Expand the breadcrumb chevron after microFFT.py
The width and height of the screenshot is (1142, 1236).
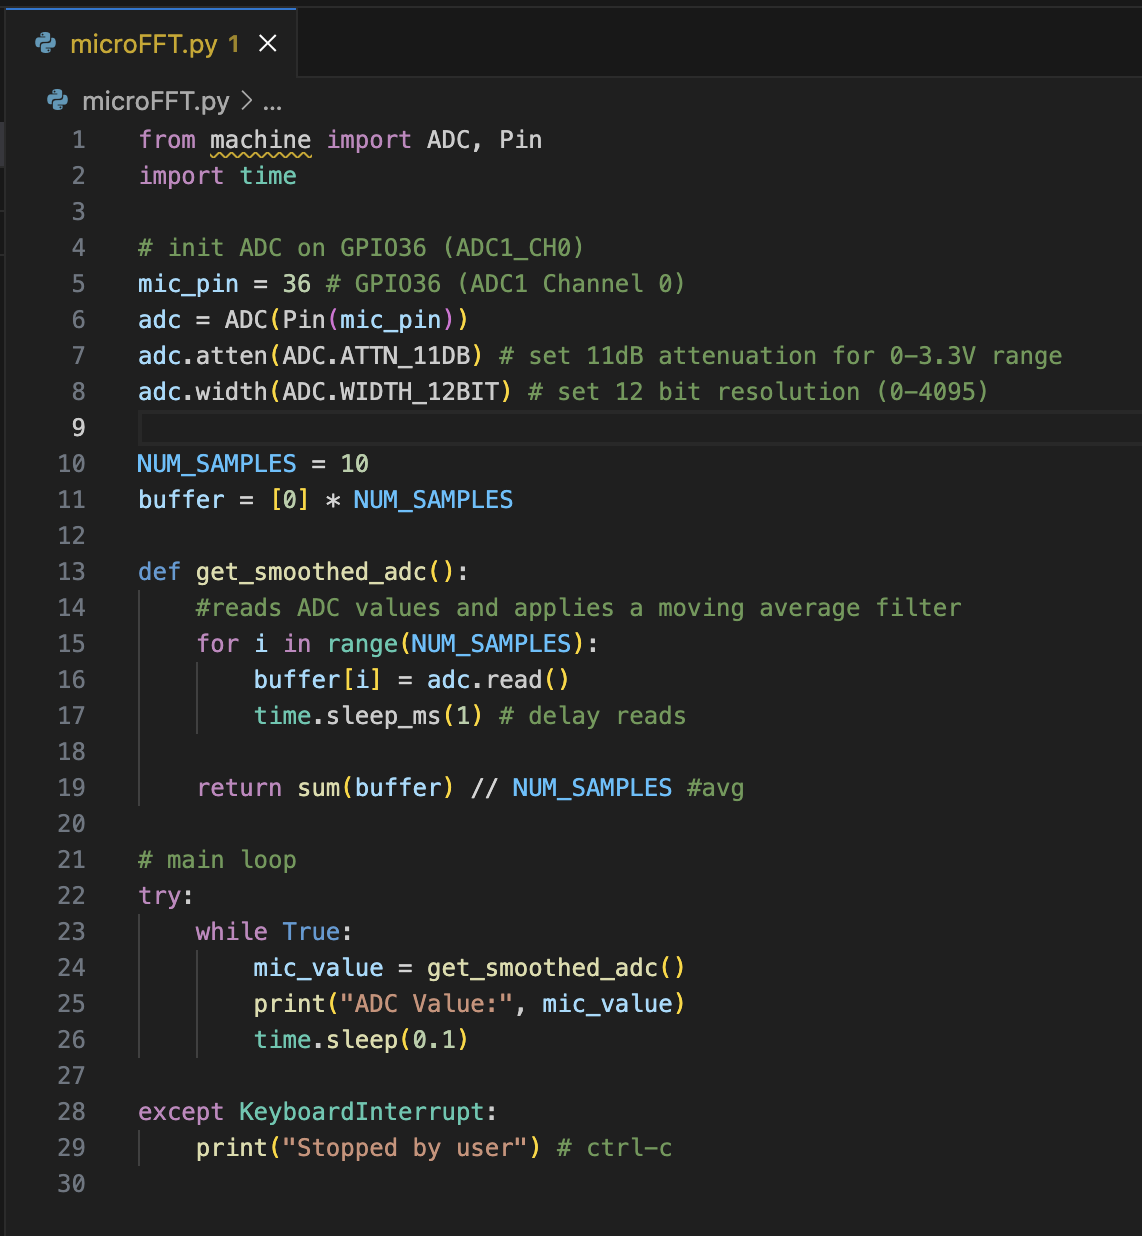246,101
